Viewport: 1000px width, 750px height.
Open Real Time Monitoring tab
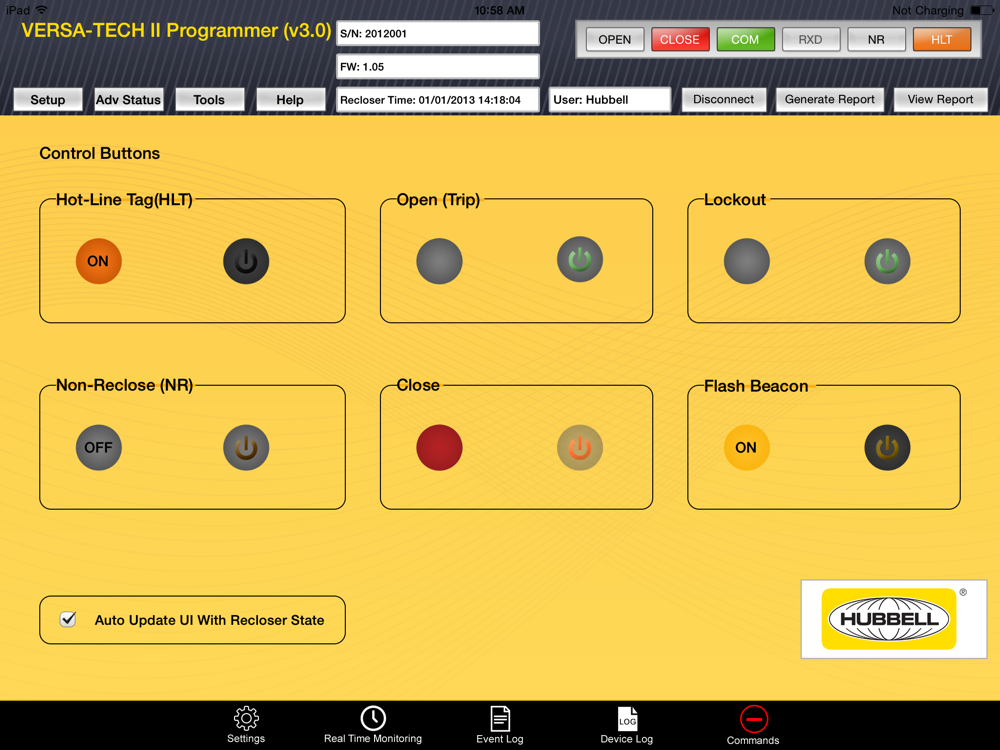tap(373, 725)
